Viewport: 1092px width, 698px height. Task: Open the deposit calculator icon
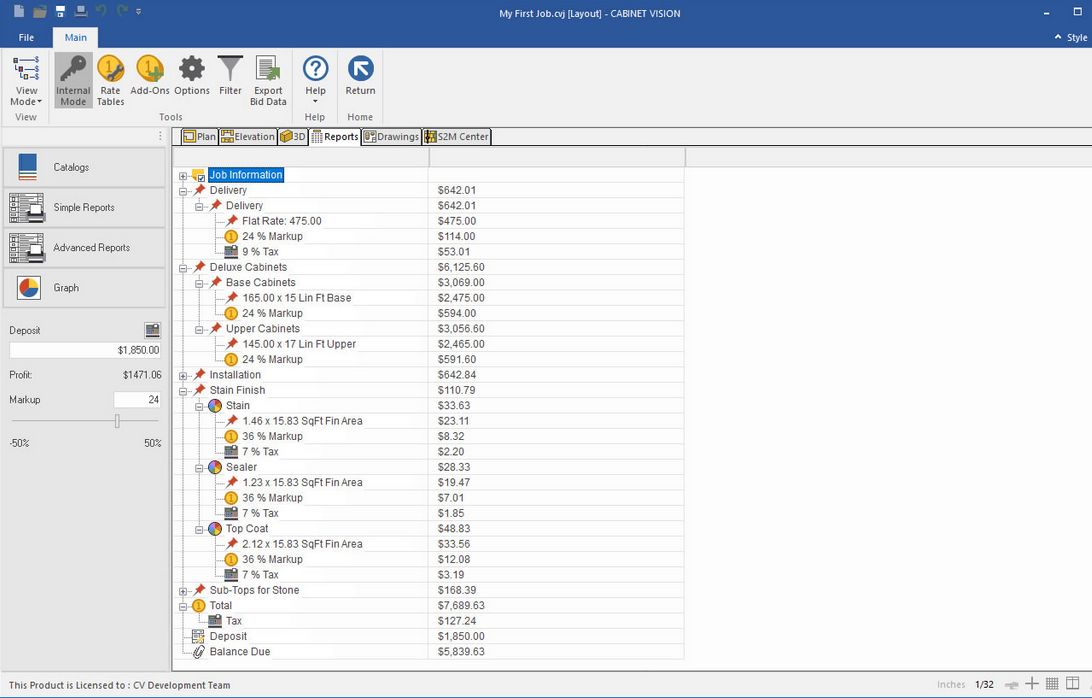(152, 330)
